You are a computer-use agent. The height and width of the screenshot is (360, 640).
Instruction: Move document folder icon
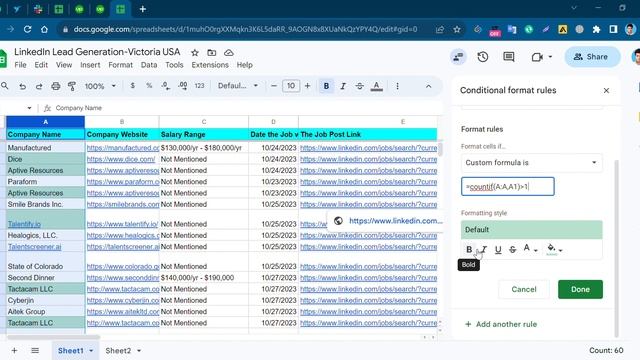[211, 53]
